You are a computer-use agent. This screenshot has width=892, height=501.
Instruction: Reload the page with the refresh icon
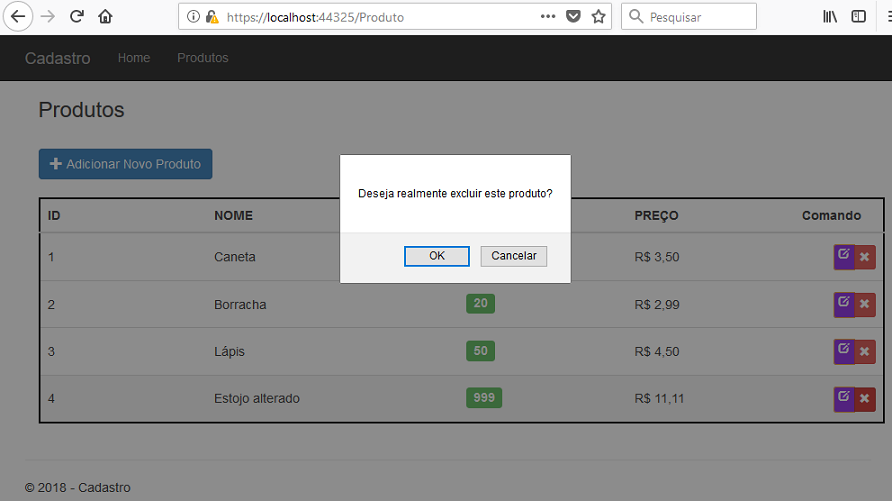point(77,16)
